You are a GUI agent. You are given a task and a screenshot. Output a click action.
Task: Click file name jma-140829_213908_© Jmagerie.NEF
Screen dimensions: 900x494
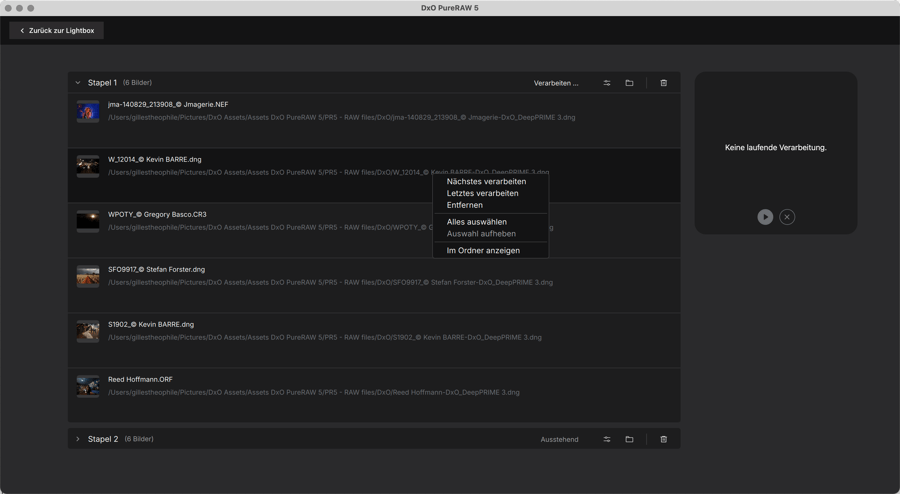pos(168,104)
